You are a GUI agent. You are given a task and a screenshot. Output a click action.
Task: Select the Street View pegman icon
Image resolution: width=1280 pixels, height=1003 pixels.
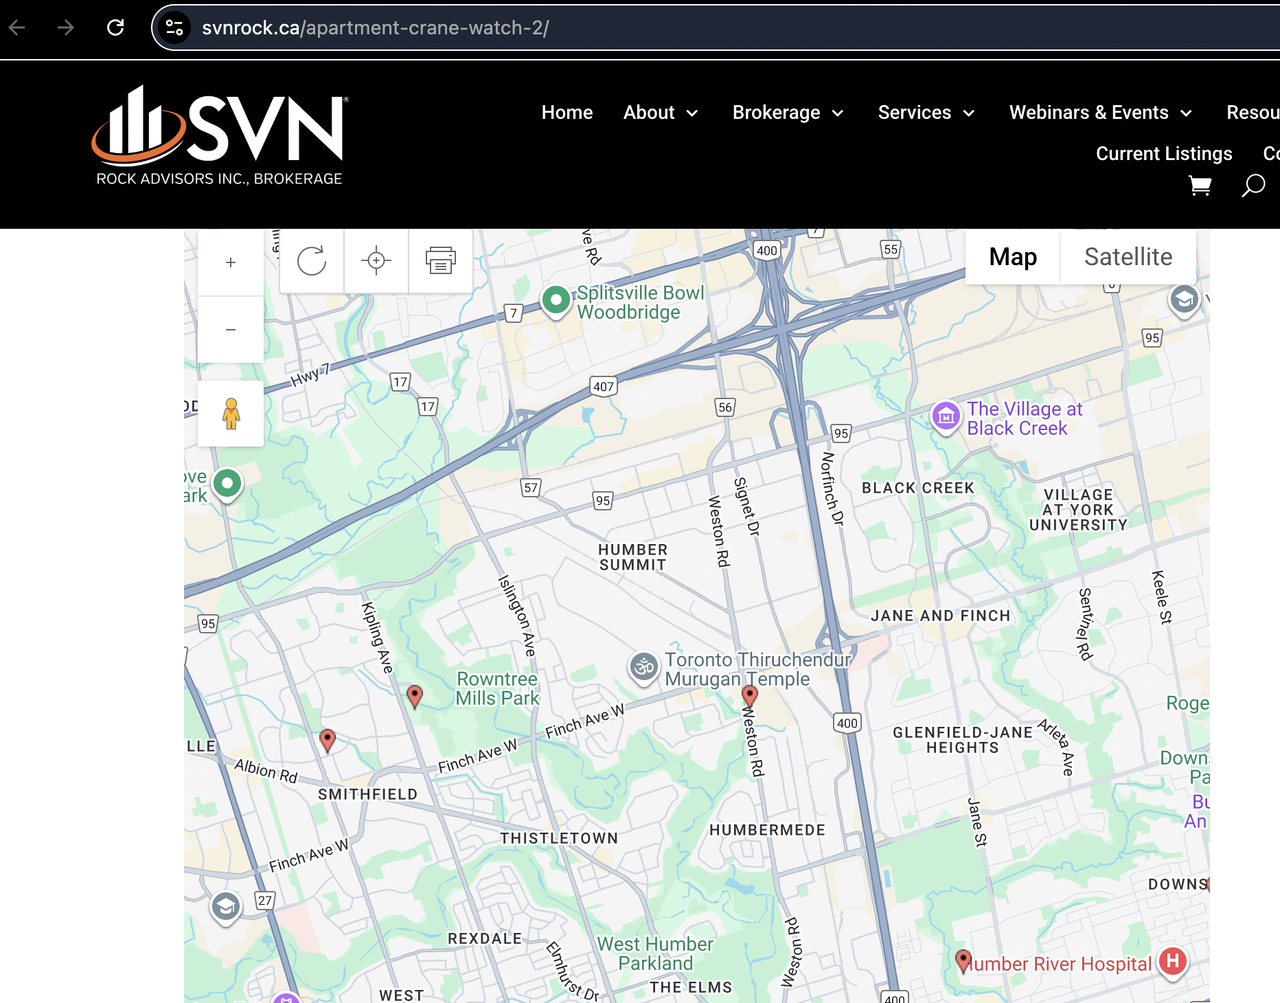[231, 413]
